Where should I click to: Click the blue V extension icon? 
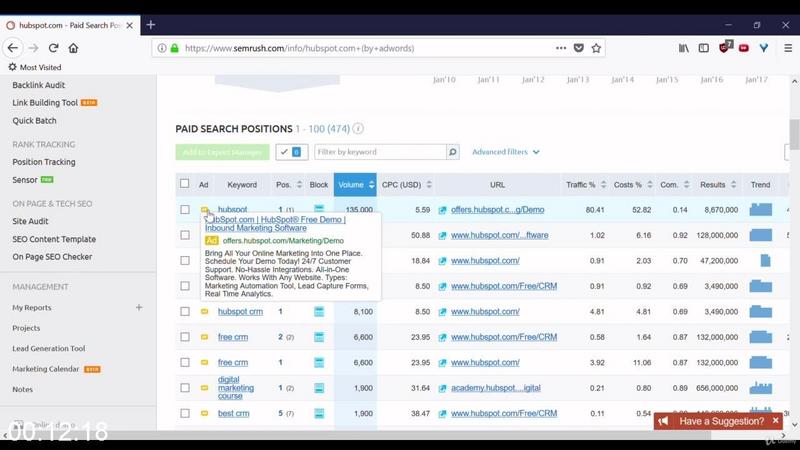[x=764, y=48]
